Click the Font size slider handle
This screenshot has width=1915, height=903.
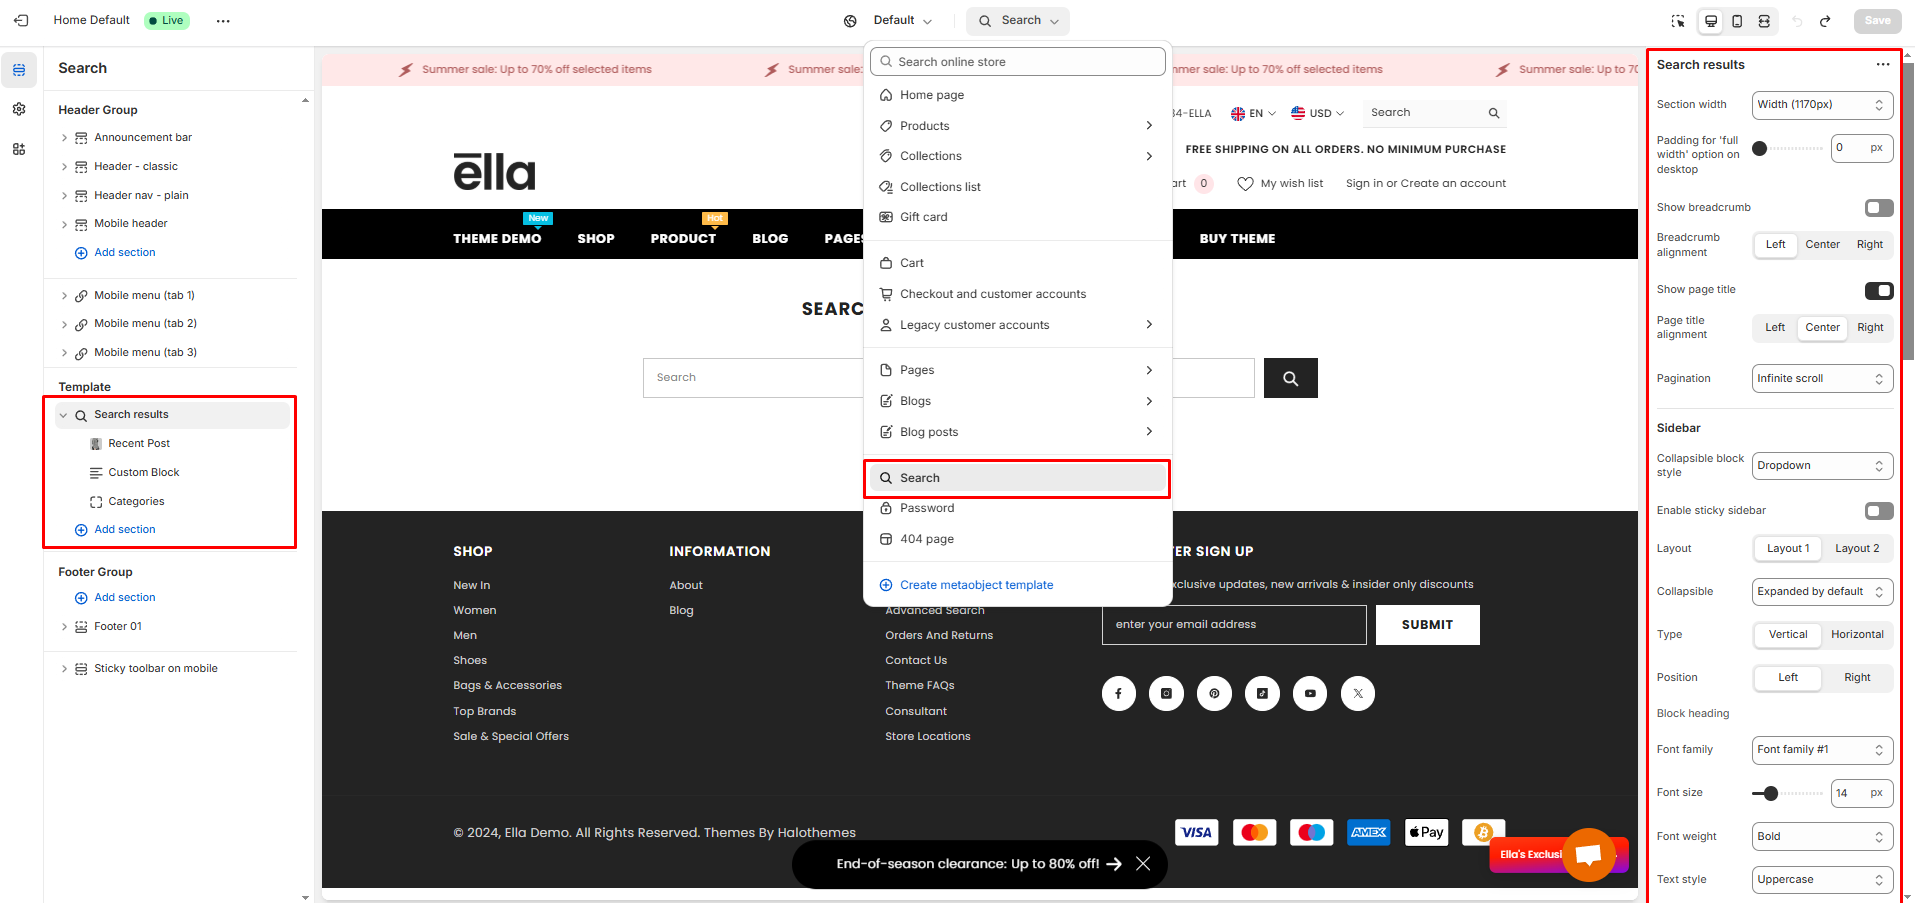point(1770,794)
